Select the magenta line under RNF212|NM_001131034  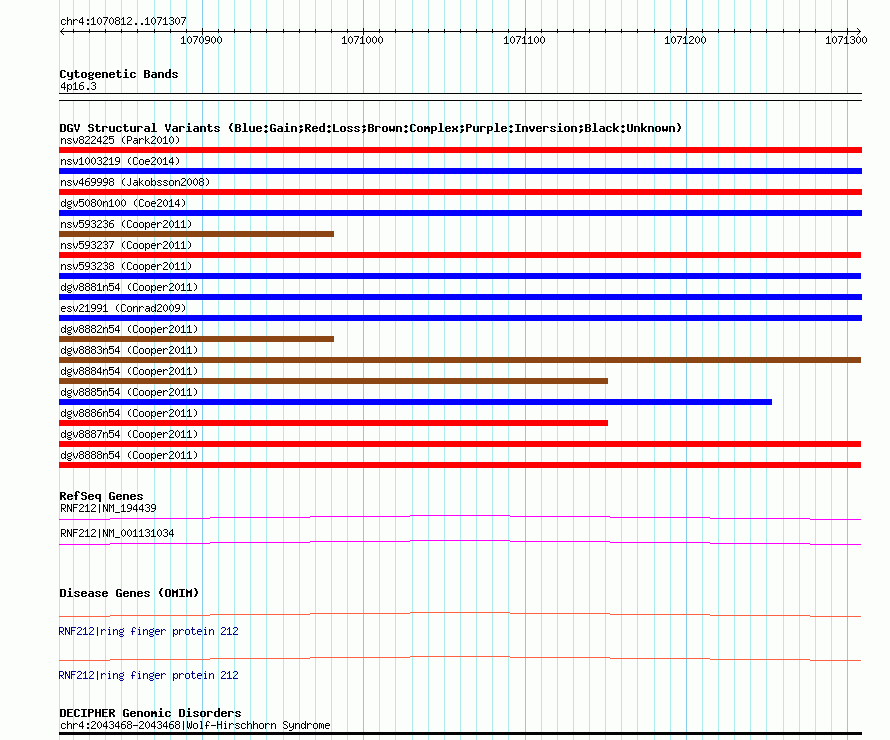tap(460, 542)
